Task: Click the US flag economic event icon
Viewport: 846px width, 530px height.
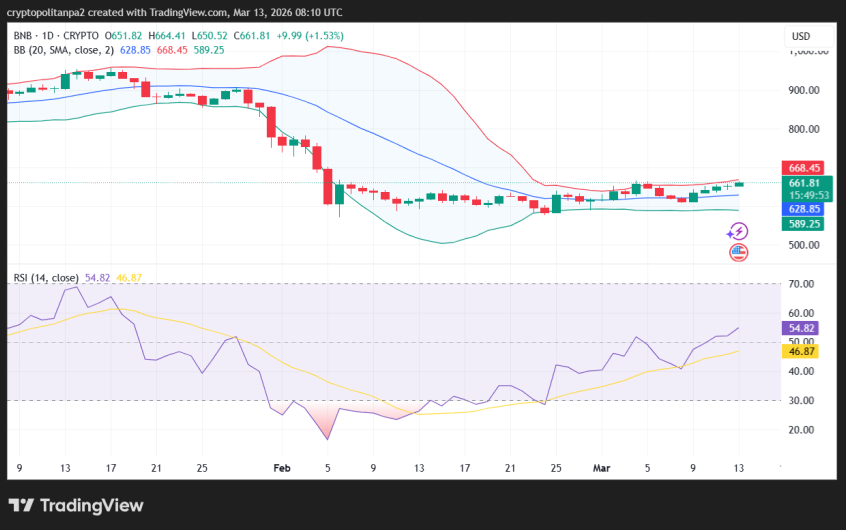Action: tap(738, 252)
